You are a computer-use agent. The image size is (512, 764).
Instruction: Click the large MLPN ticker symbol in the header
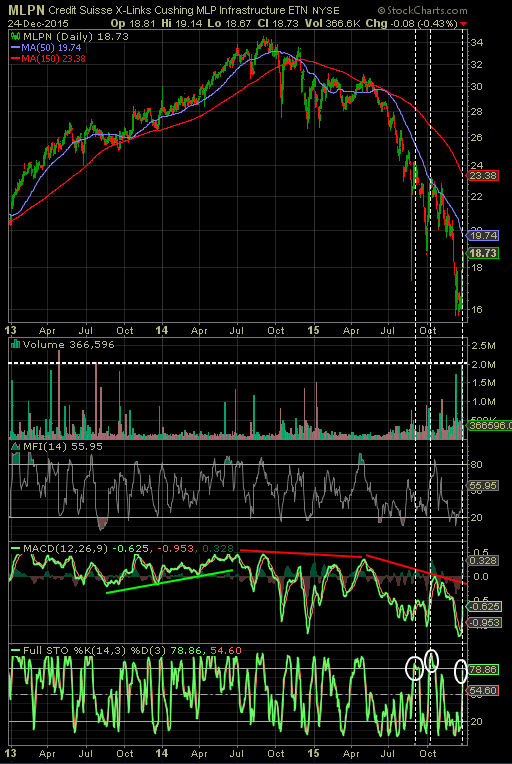pos(24,10)
